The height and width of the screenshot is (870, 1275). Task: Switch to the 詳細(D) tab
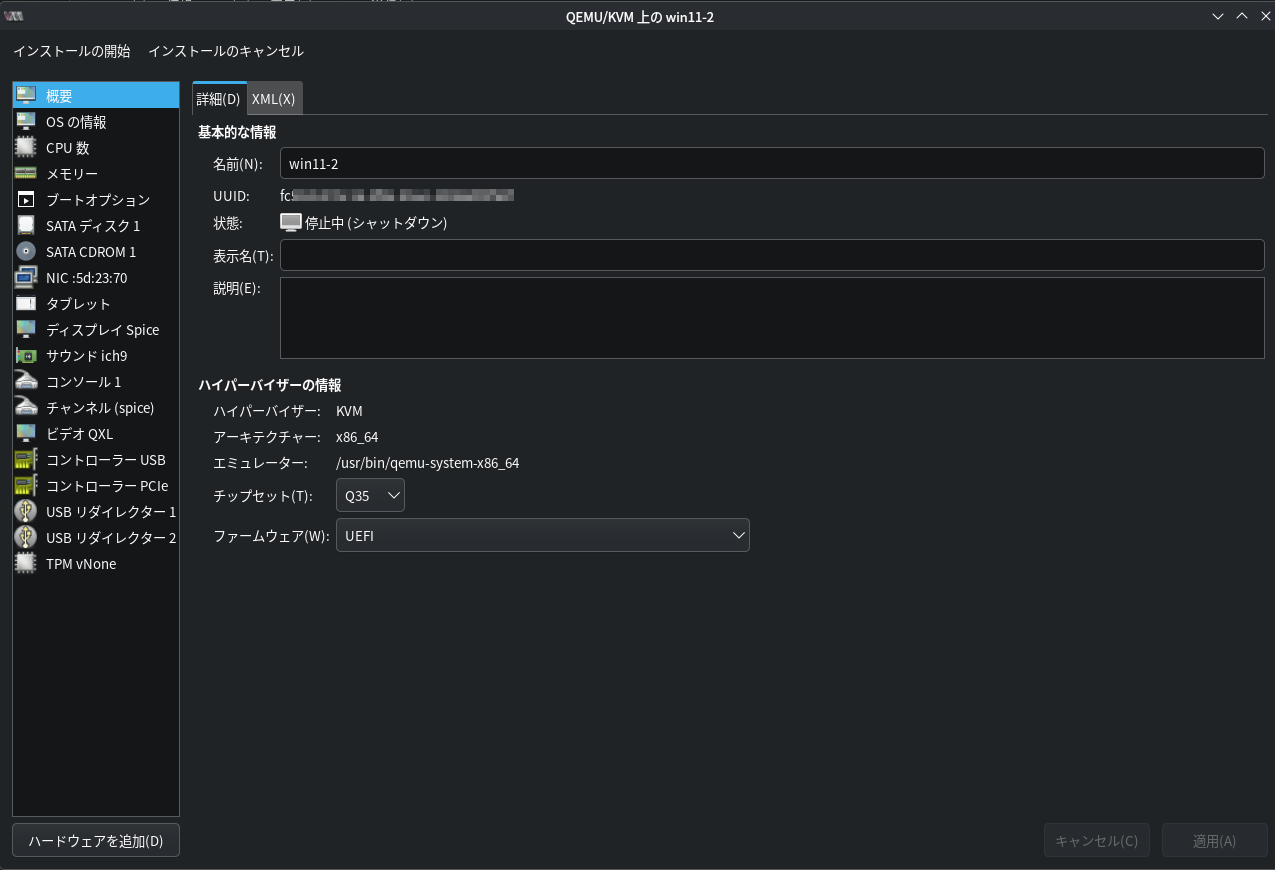click(x=219, y=98)
